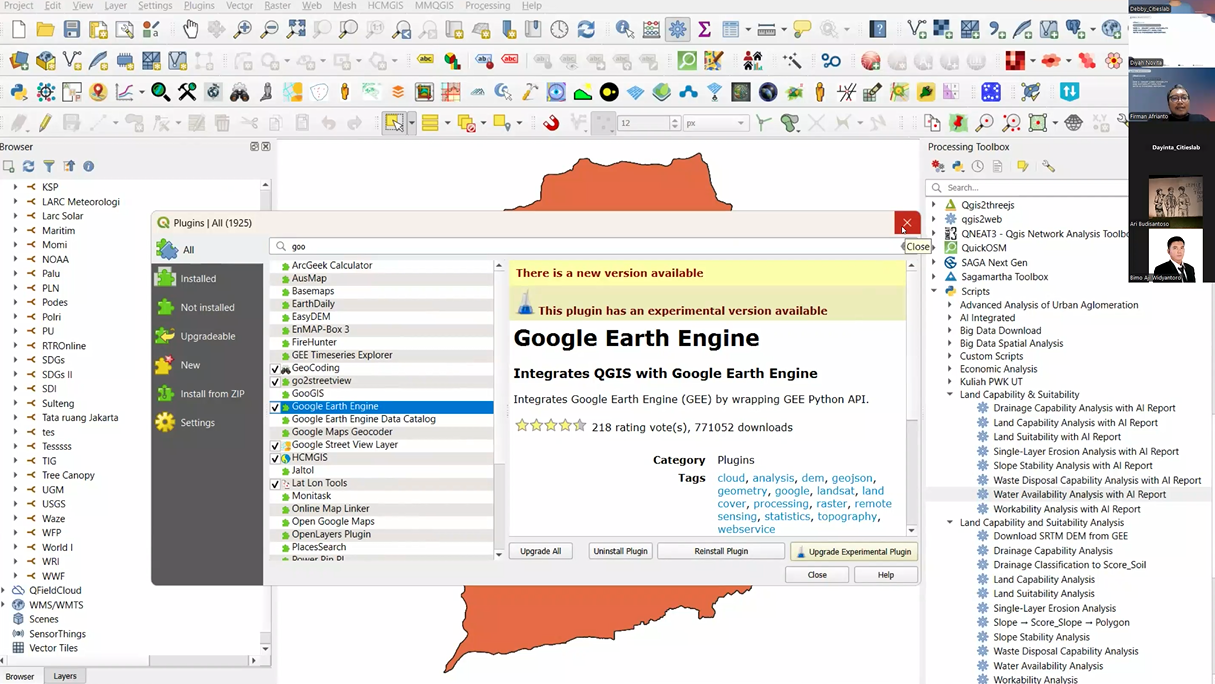Select the Zoom In magnifier tool
Image resolution: width=1215 pixels, height=684 pixels.
click(x=243, y=30)
